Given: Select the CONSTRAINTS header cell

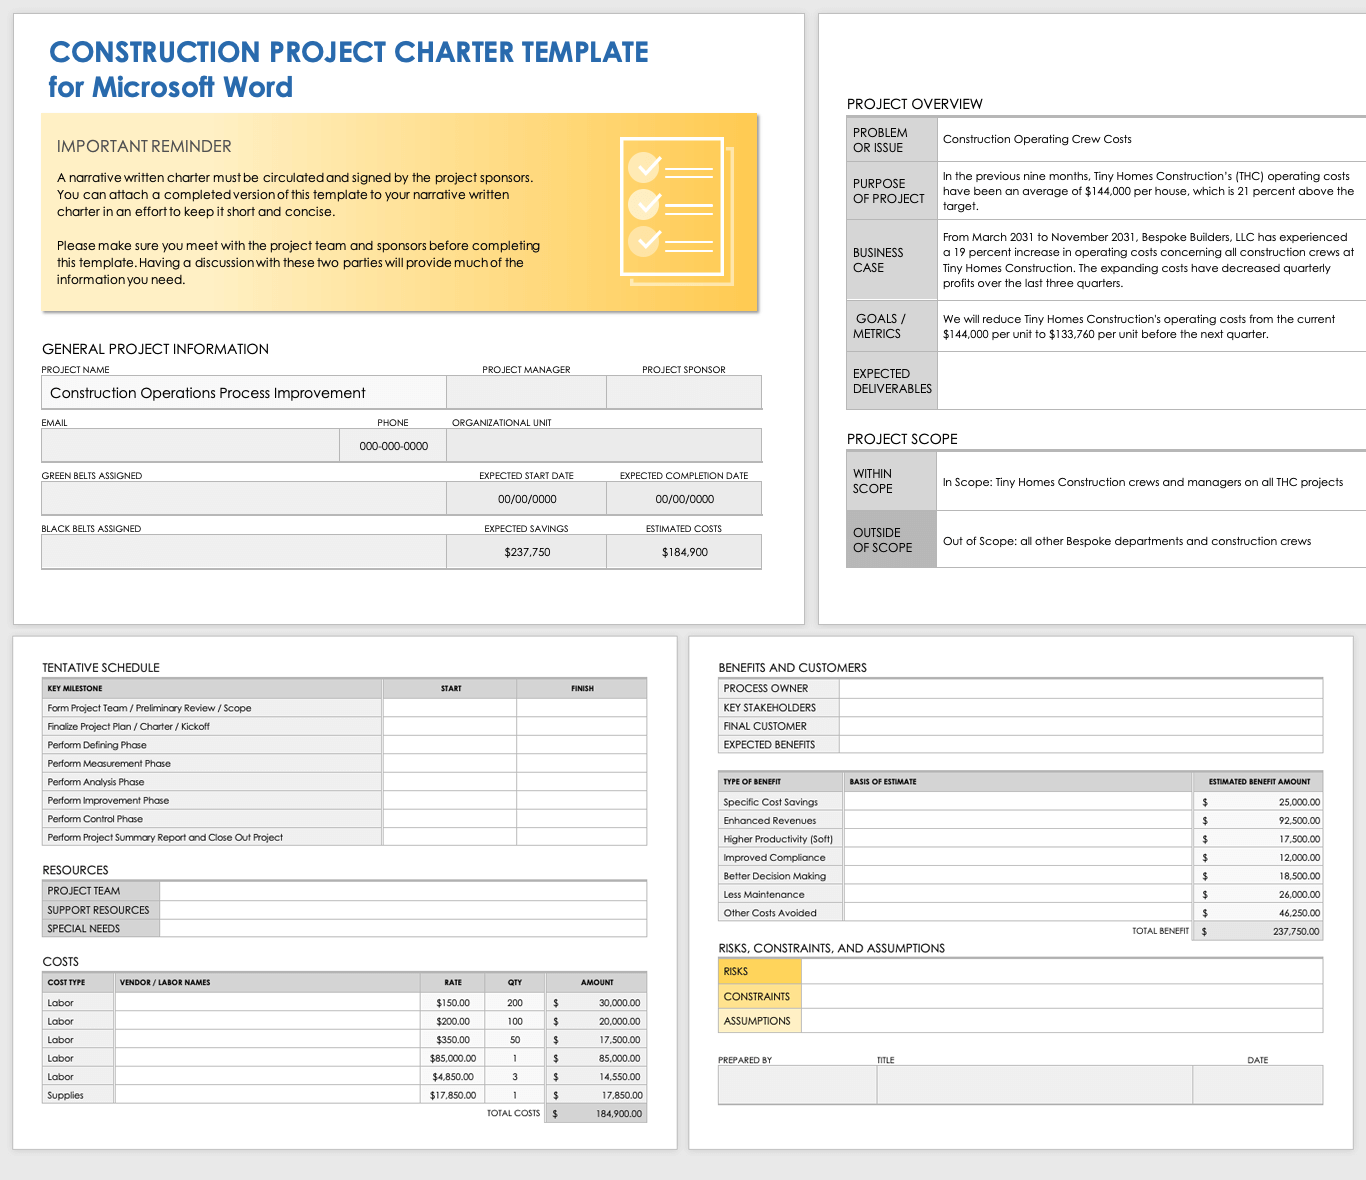Looking at the screenshot, I should pyautogui.click(x=759, y=996).
